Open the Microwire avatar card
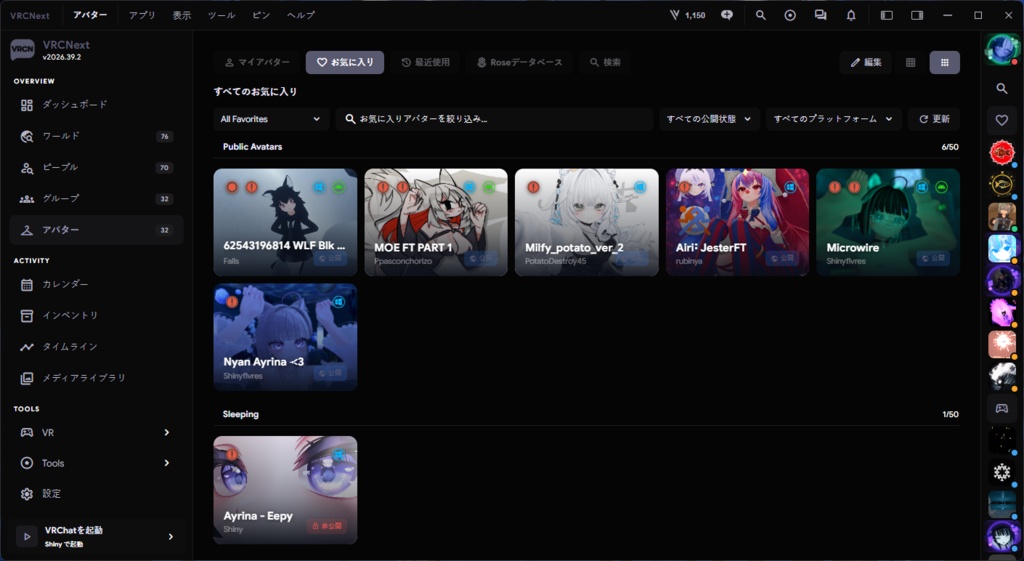Viewport: 1024px width, 561px height. click(888, 222)
